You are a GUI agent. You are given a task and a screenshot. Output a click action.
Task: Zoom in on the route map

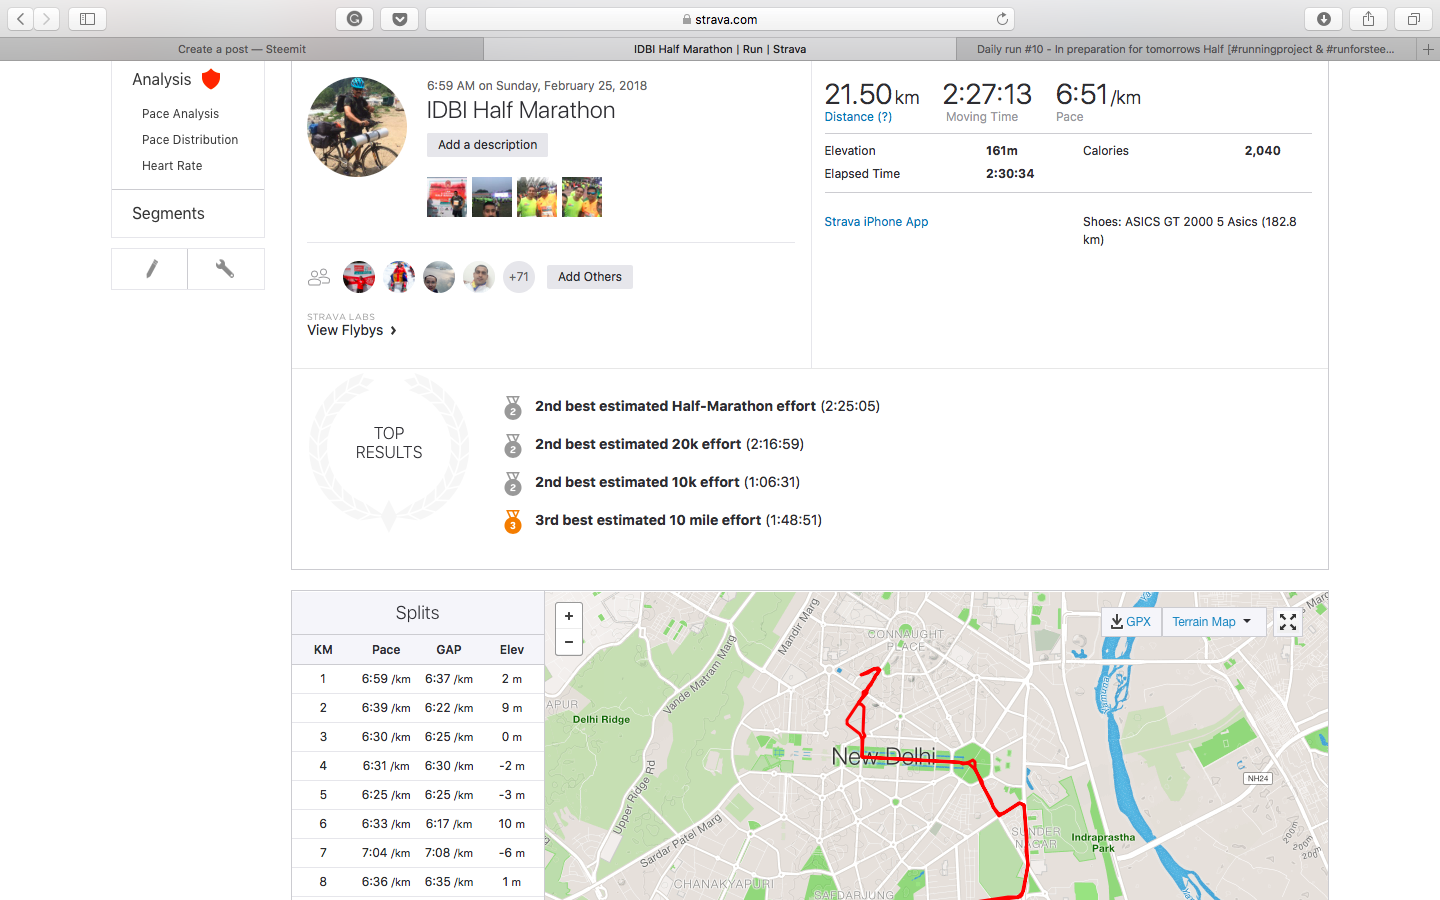click(569, 616)
